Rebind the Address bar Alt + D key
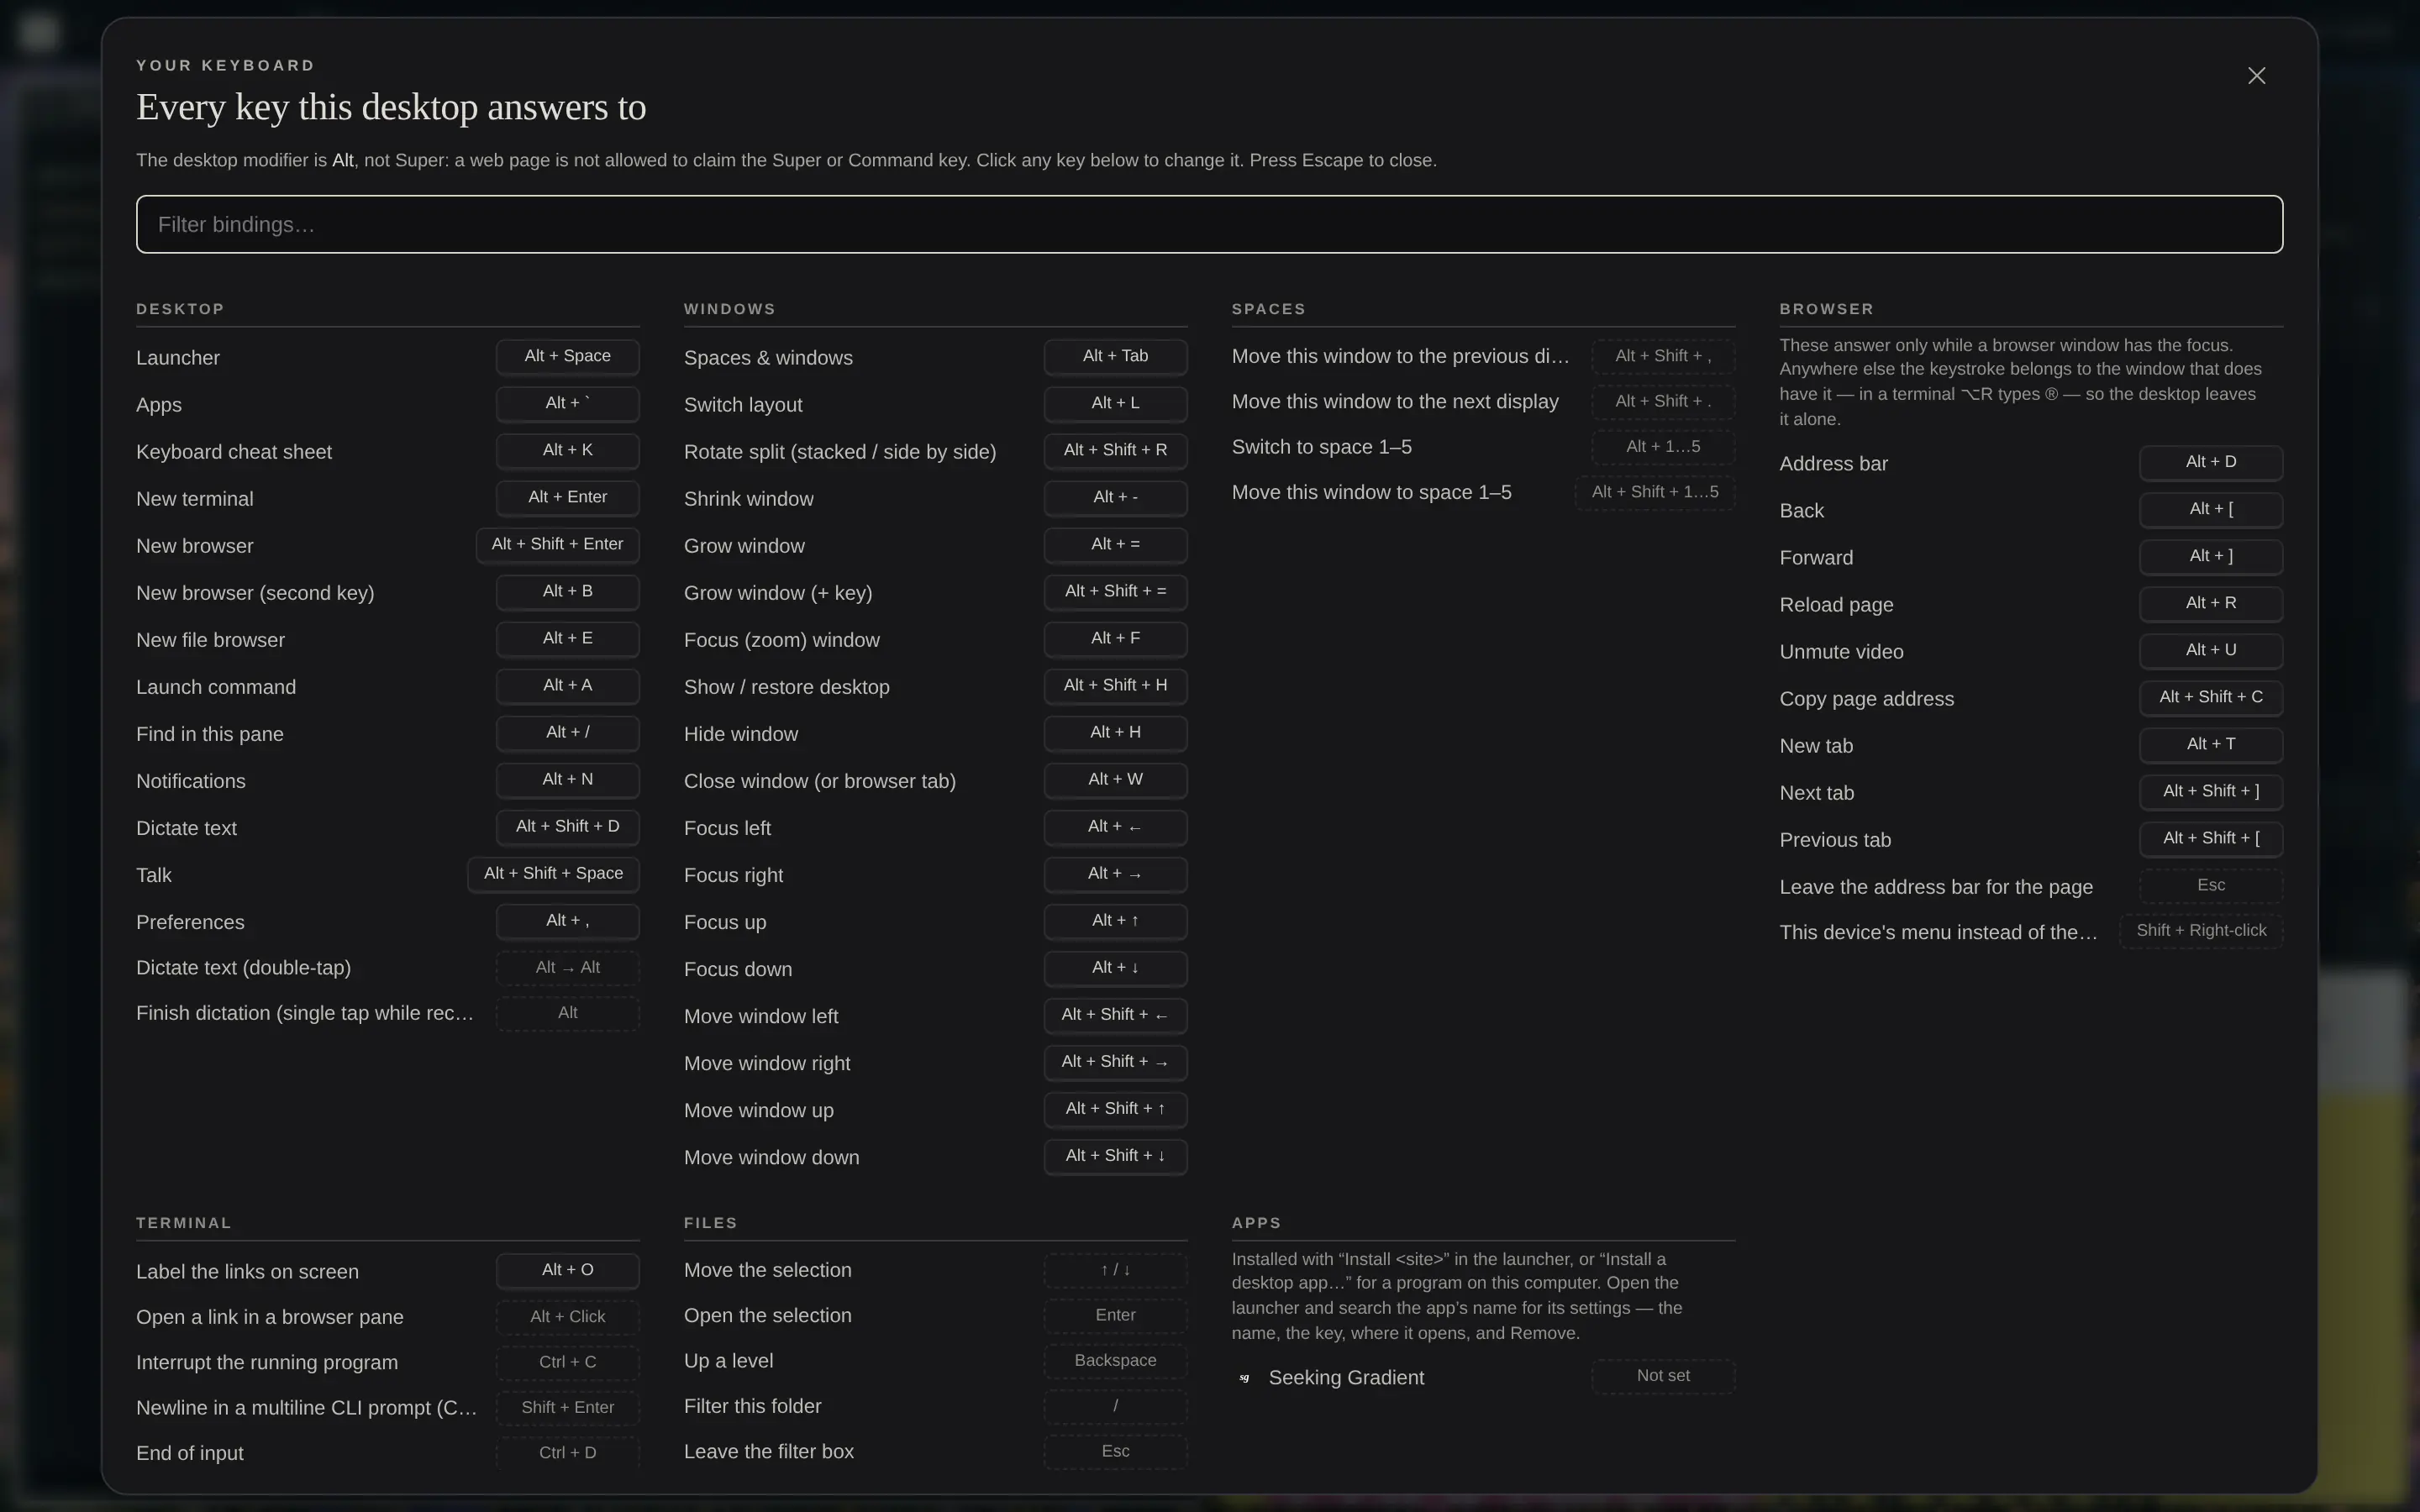 2211,462
